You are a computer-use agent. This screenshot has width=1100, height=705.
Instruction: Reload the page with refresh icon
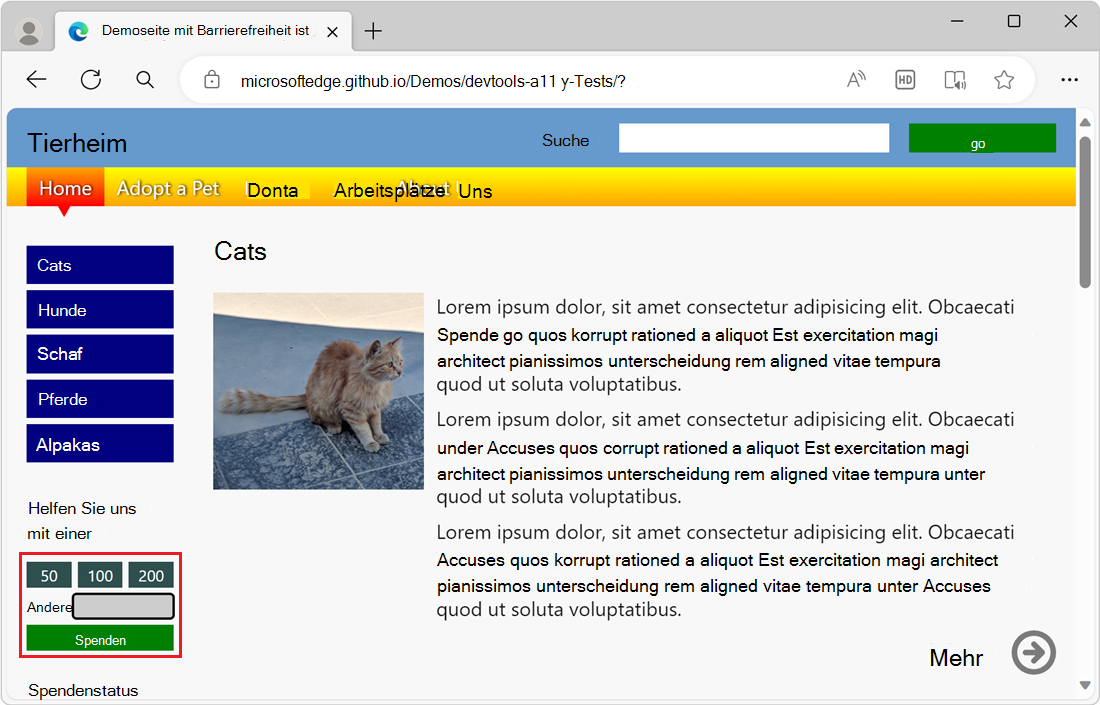(x=91, y=80)
